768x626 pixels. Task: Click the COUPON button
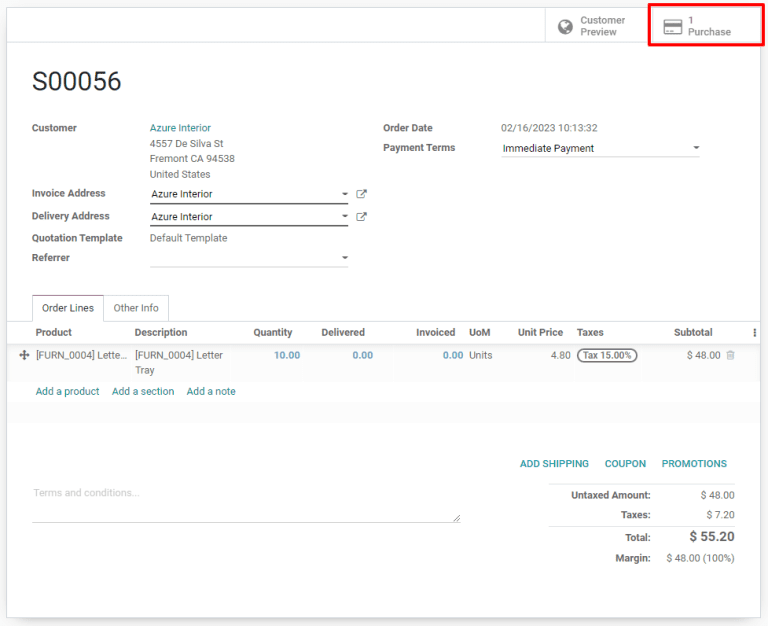pyautogui.click(x=625, y=464)
